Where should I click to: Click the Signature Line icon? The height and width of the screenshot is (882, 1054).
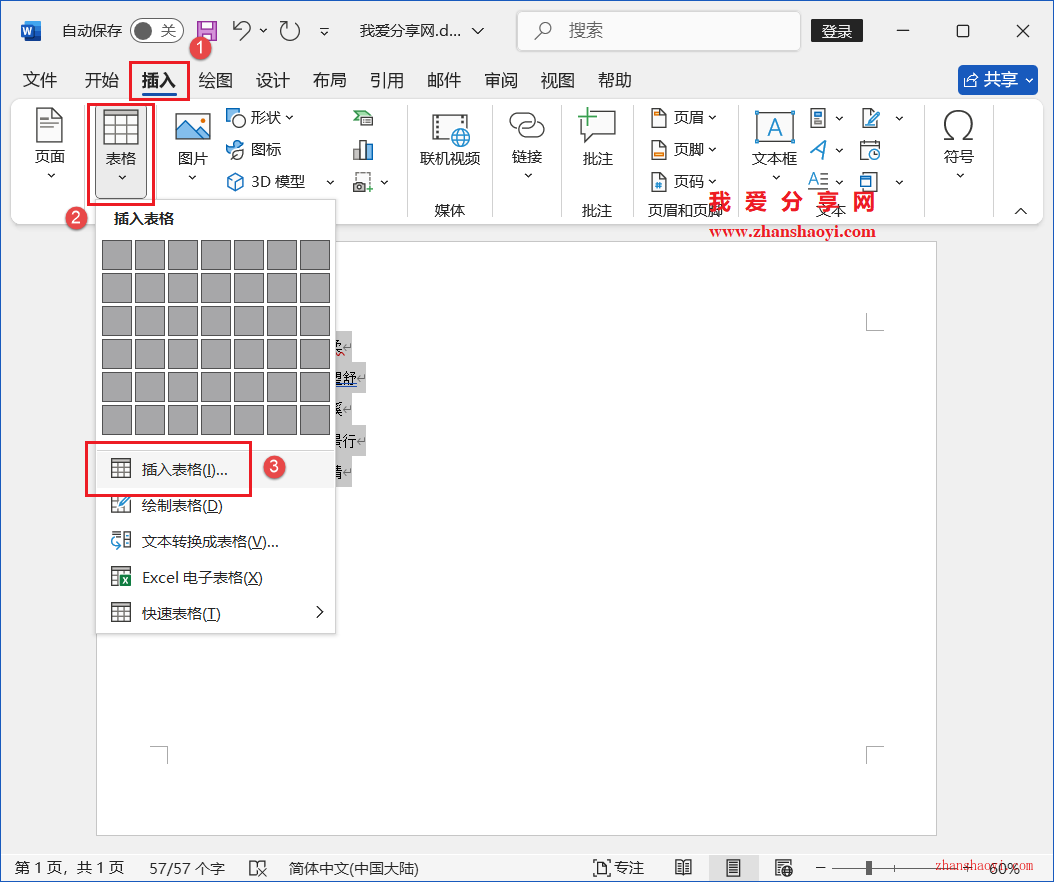pos(870,118)
